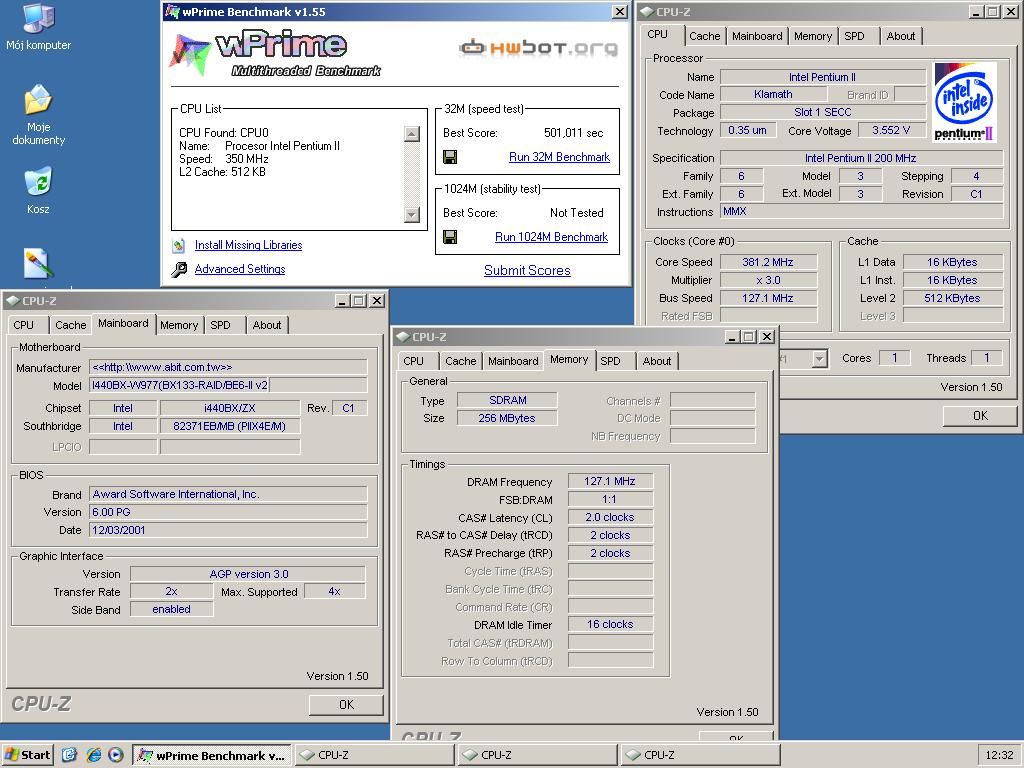Click the AGP version 3.0 value
This screenshot has width=1024, height=768.
click(x=248, y=574)
